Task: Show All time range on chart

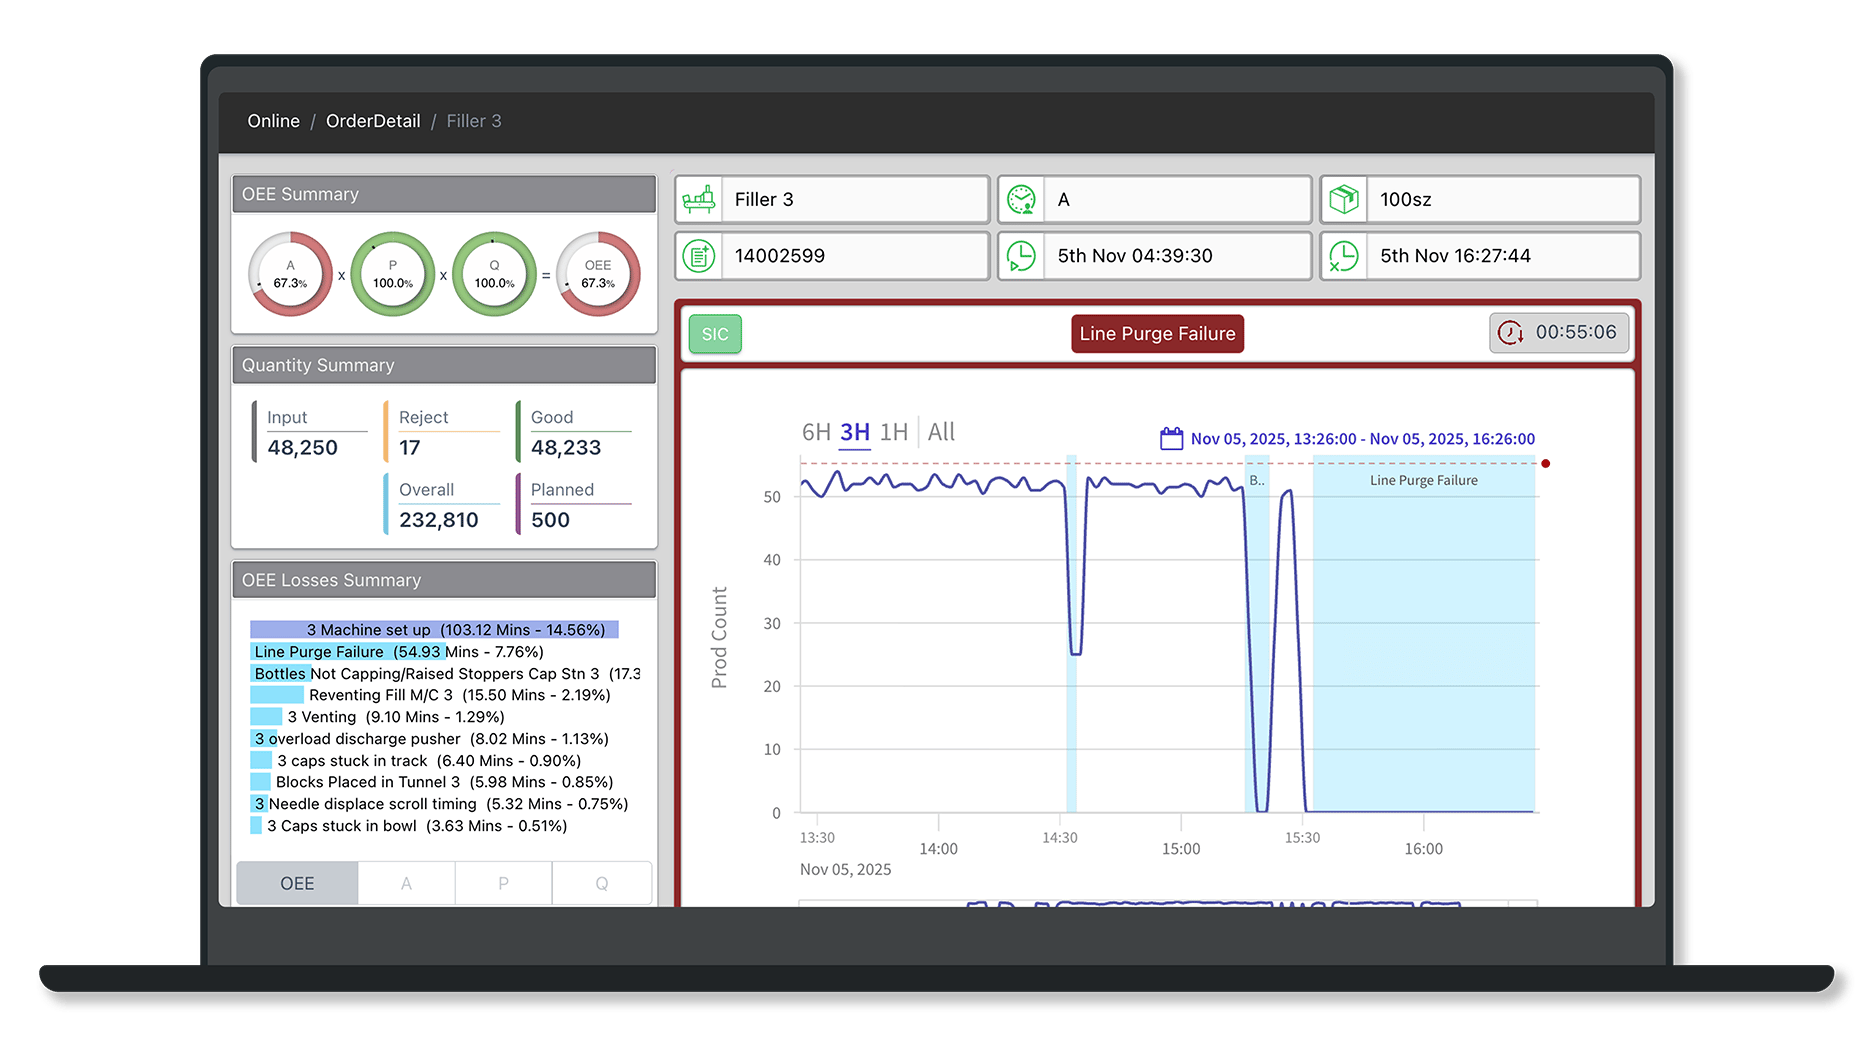Action: [941, 432]
